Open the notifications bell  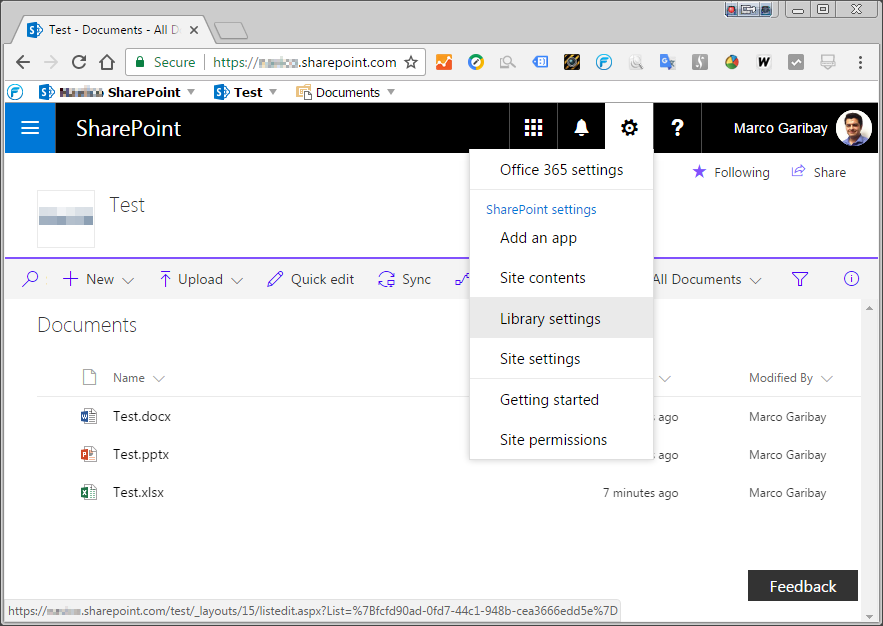(x=581, y=128)
